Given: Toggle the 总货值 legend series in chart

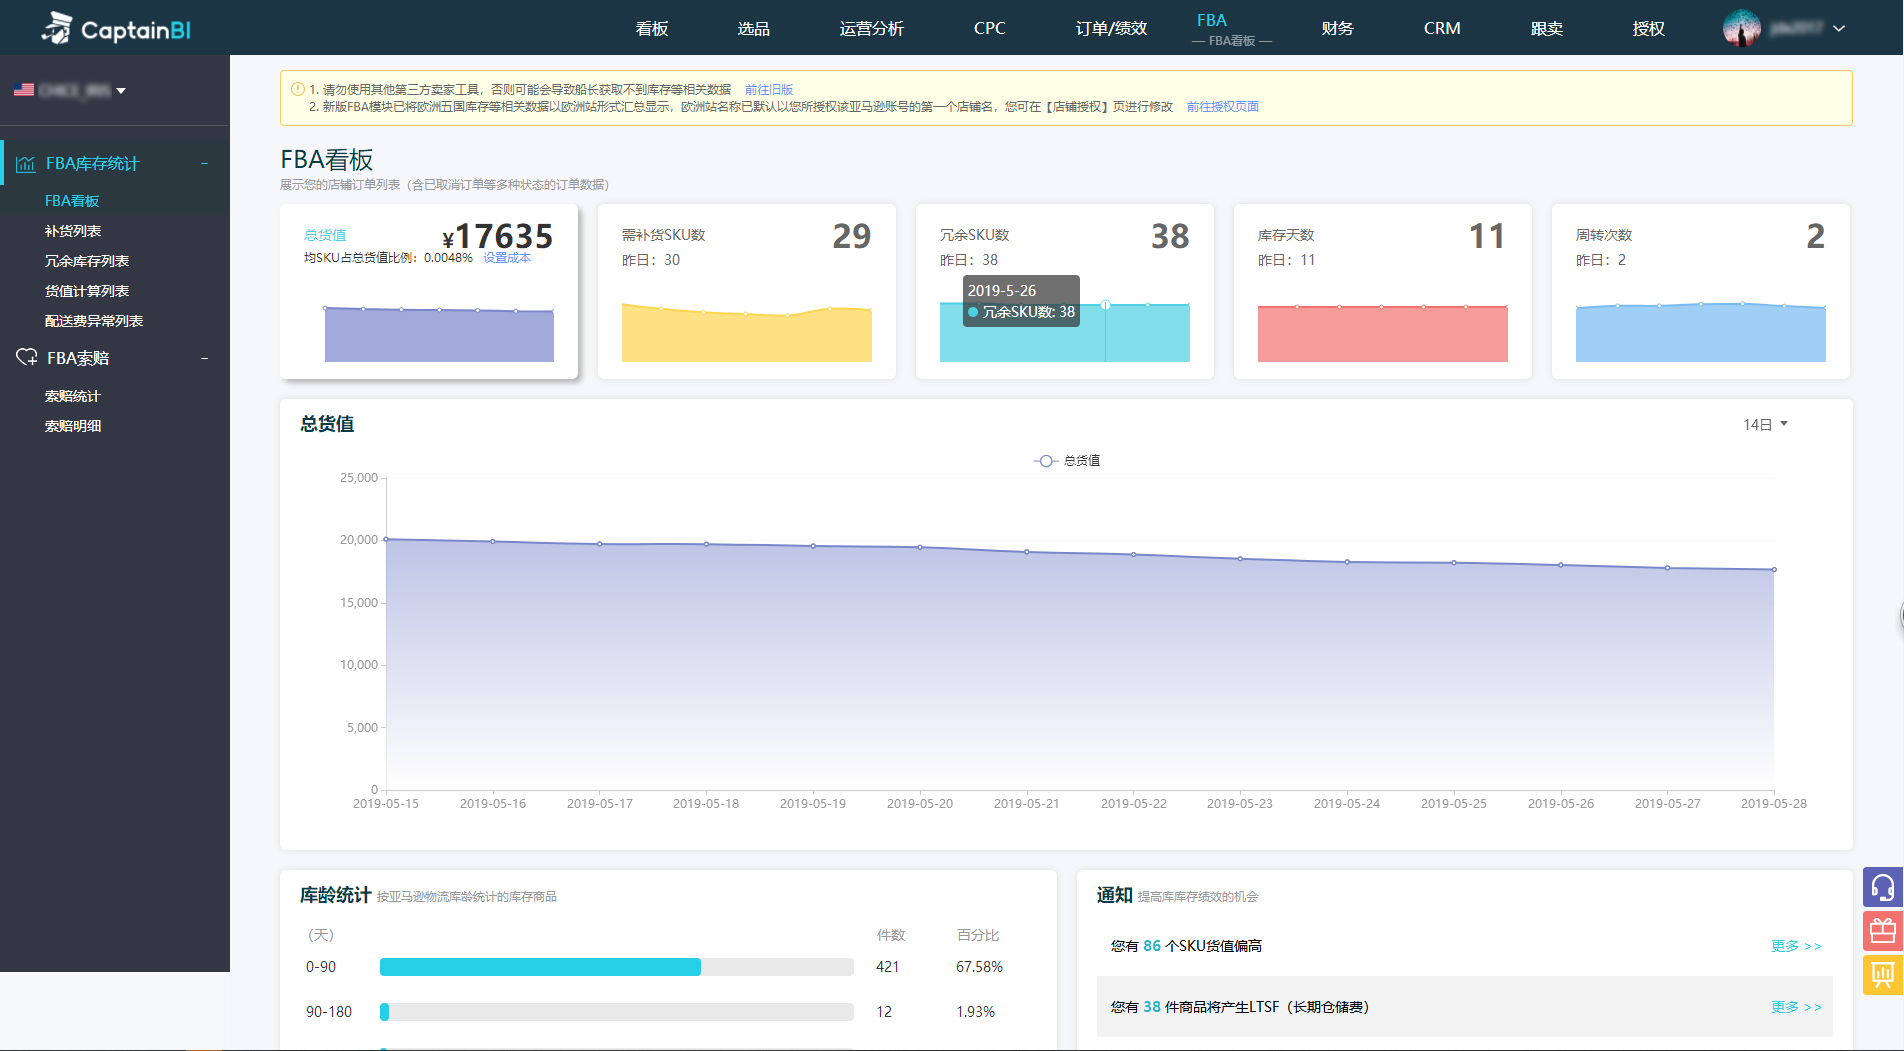Looking at the screenshot, I should (x=1066, y=461).
